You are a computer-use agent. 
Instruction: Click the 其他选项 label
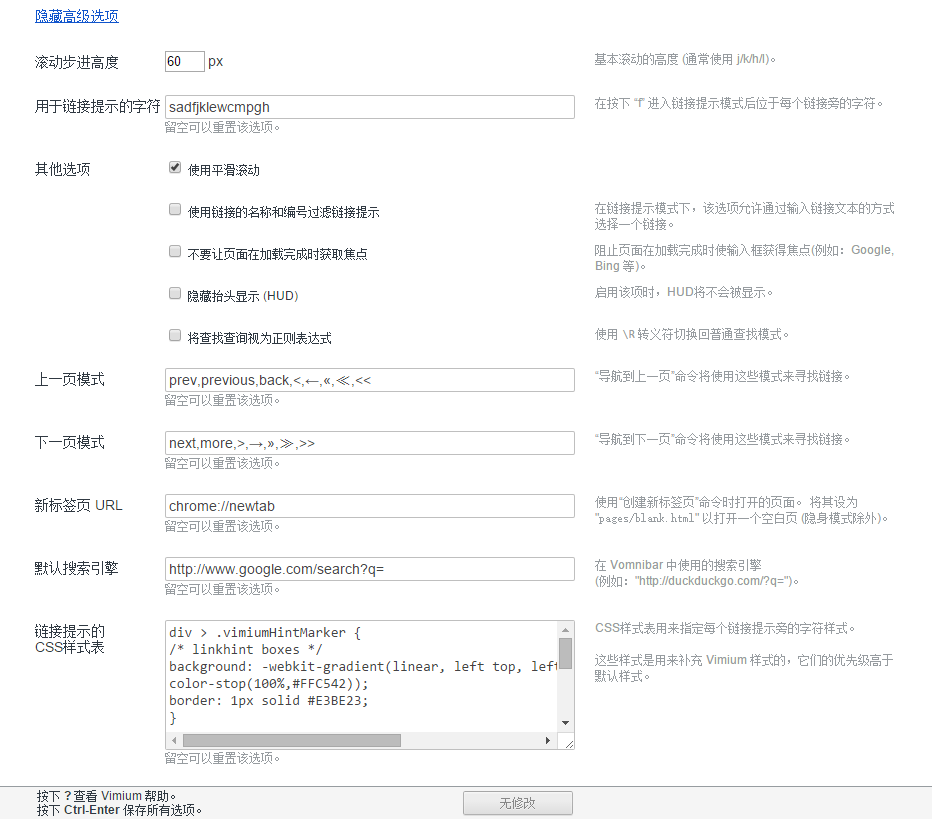pos(62,169)
